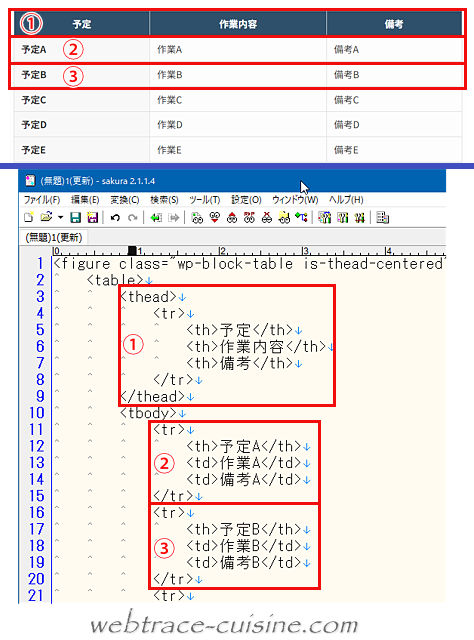This screenshot has height=640, width=474.
Task: Click the green Save floppy icon
Action: 75,218
